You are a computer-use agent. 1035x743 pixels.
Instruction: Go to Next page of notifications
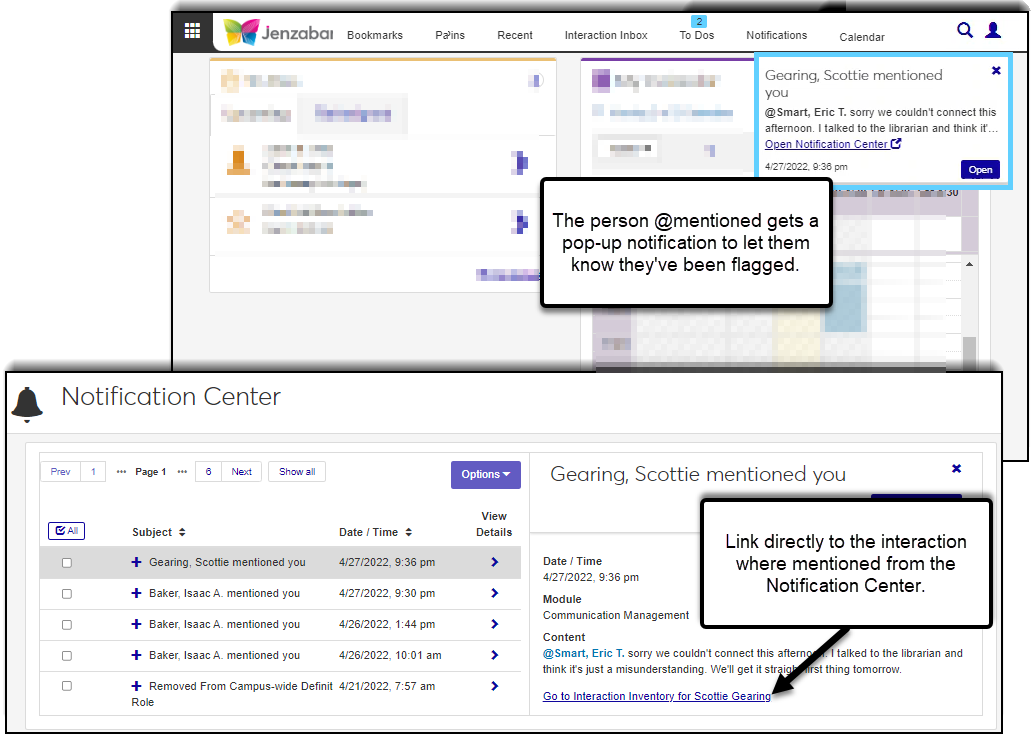tap(242, 472)
